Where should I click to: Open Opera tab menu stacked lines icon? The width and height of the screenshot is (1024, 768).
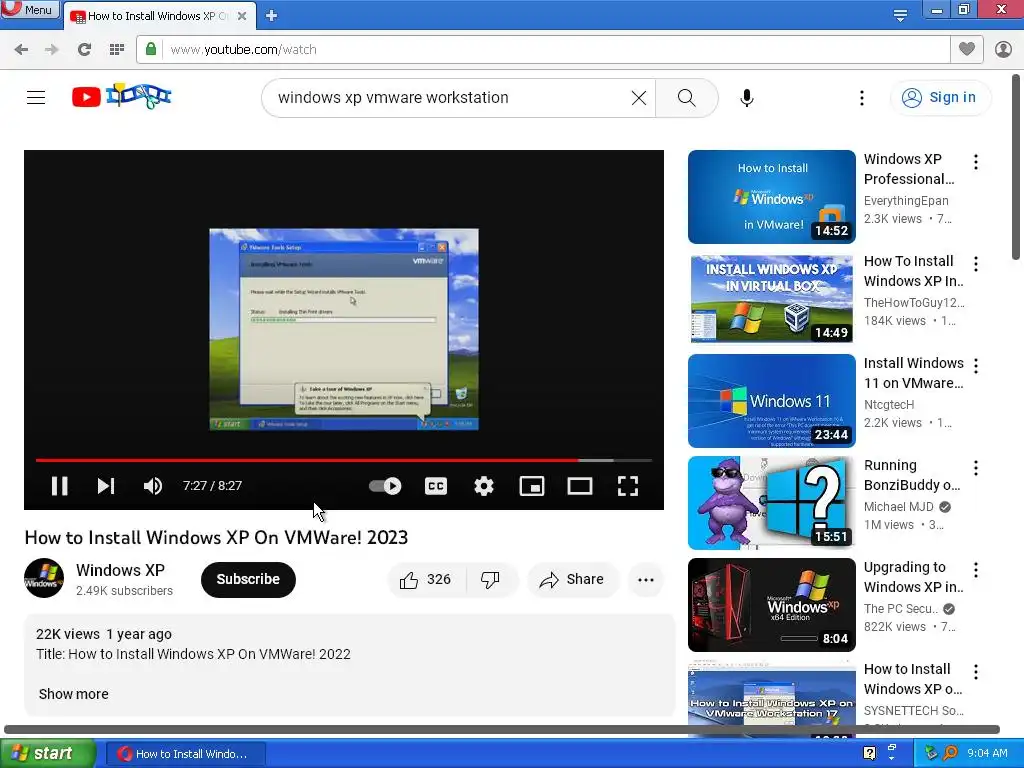[900, 15]
